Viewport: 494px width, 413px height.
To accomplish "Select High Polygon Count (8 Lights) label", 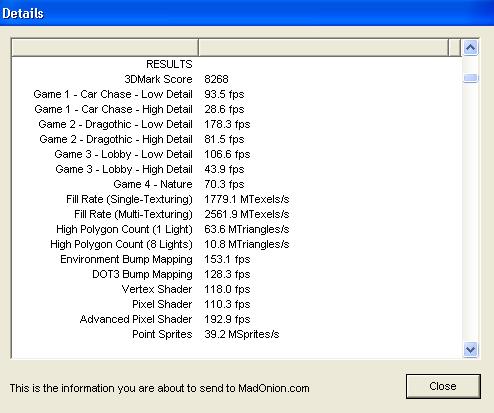I will tap(121, 244).
